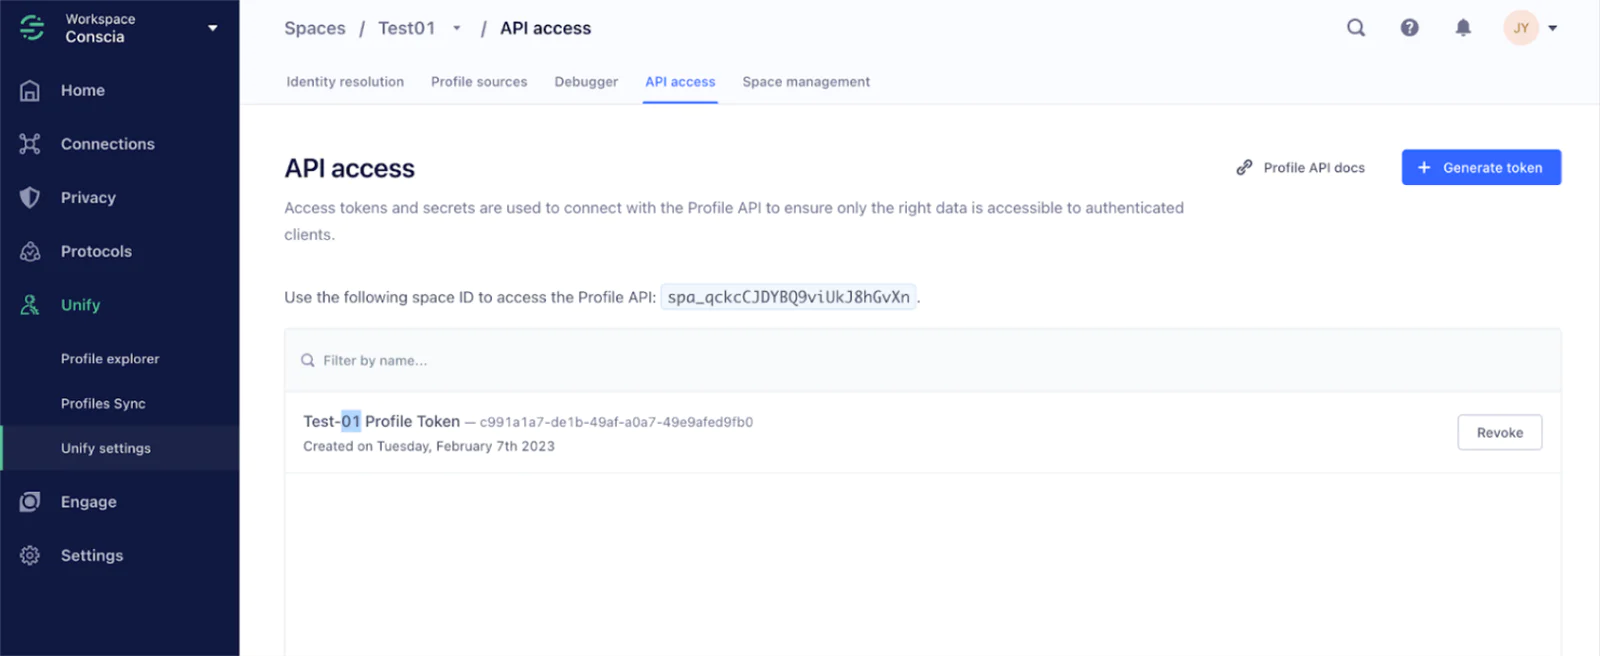Open the notifications bell icon
The image size is (1600, 656).
point(1462,28)
